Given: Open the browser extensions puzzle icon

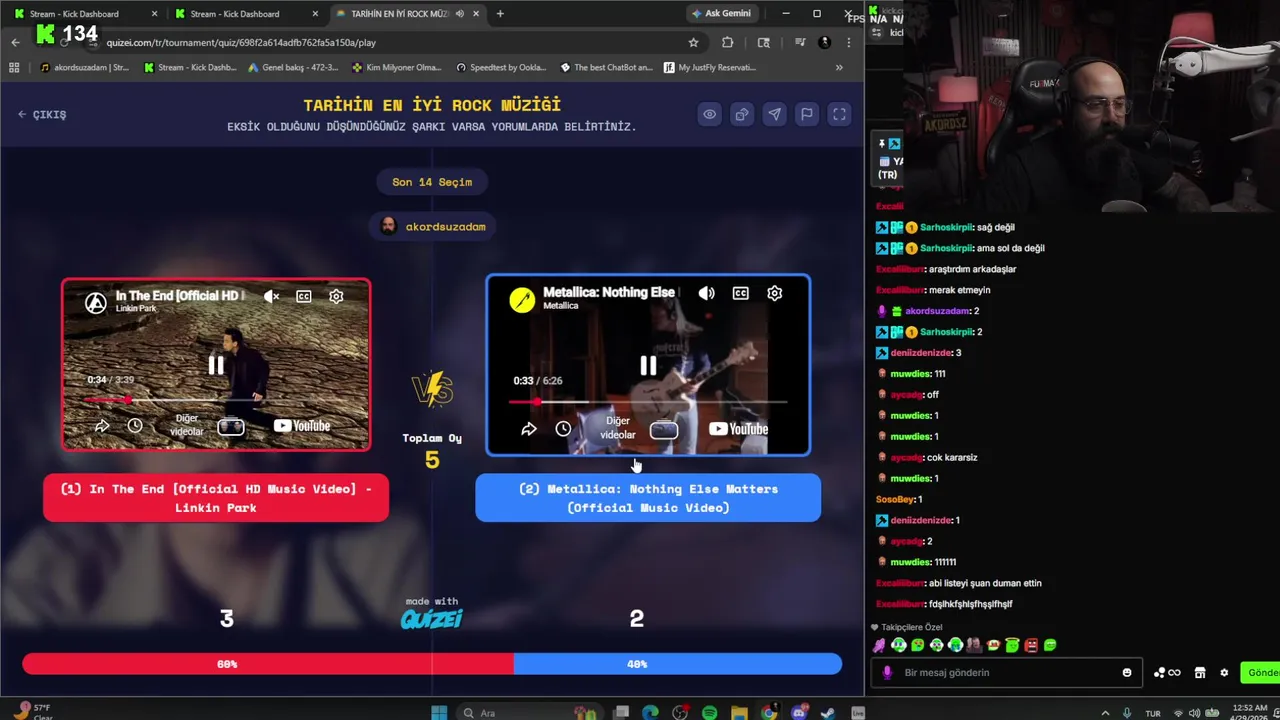Looking at the screenshot, I should click(x=727, y=42).
